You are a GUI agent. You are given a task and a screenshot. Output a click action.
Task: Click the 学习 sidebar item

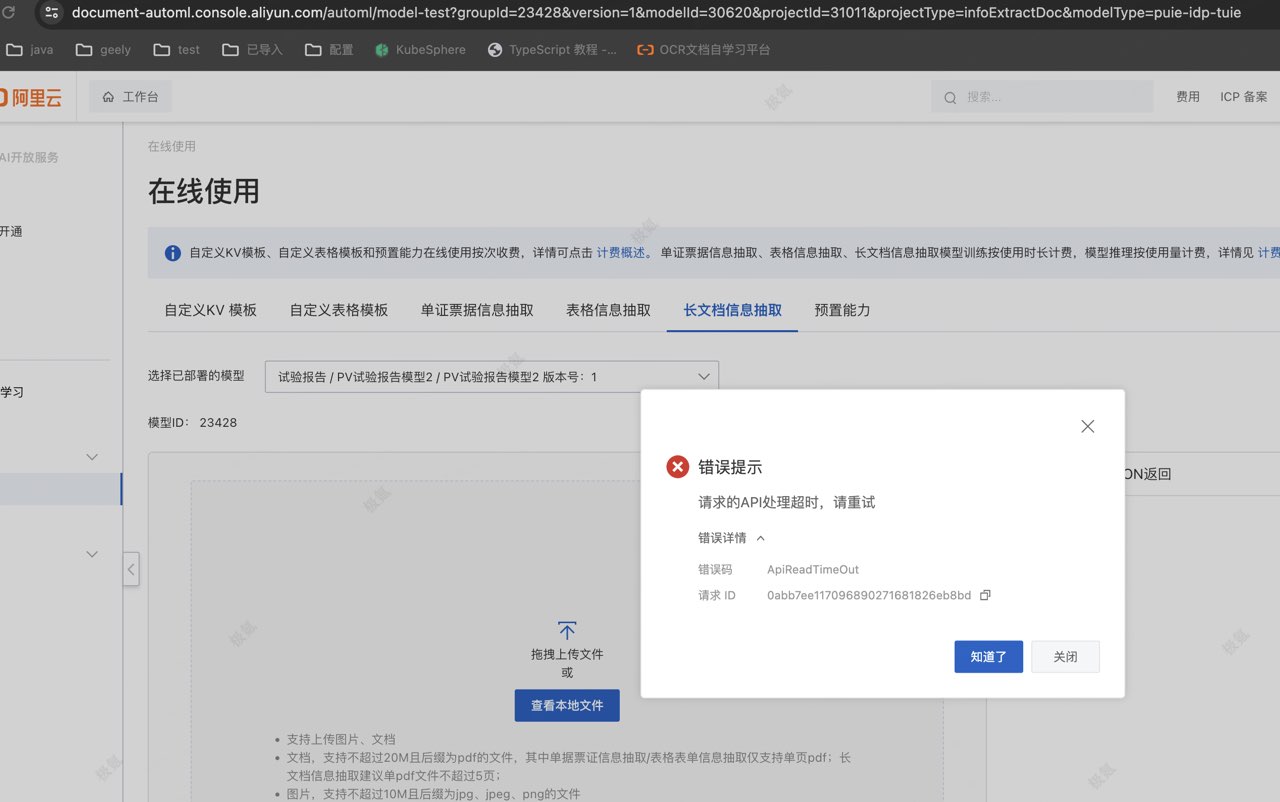[x=12, y=392]
